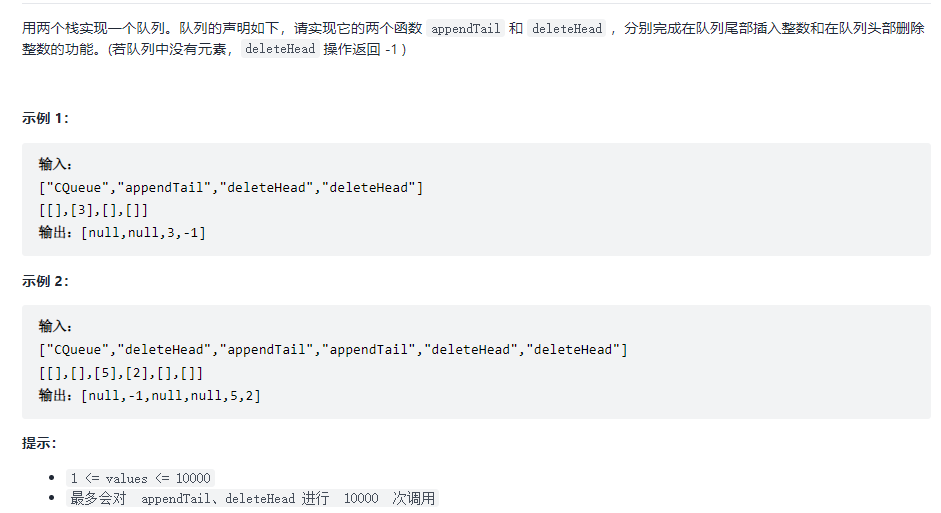Click the 提示 heading
941x513 pixels.
point(40,443)
